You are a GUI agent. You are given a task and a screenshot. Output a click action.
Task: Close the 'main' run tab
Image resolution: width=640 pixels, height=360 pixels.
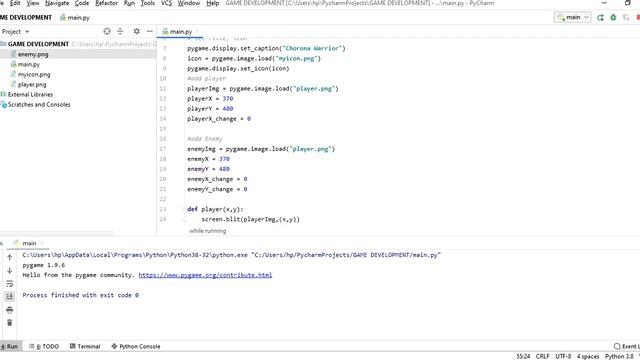[42, 243]
